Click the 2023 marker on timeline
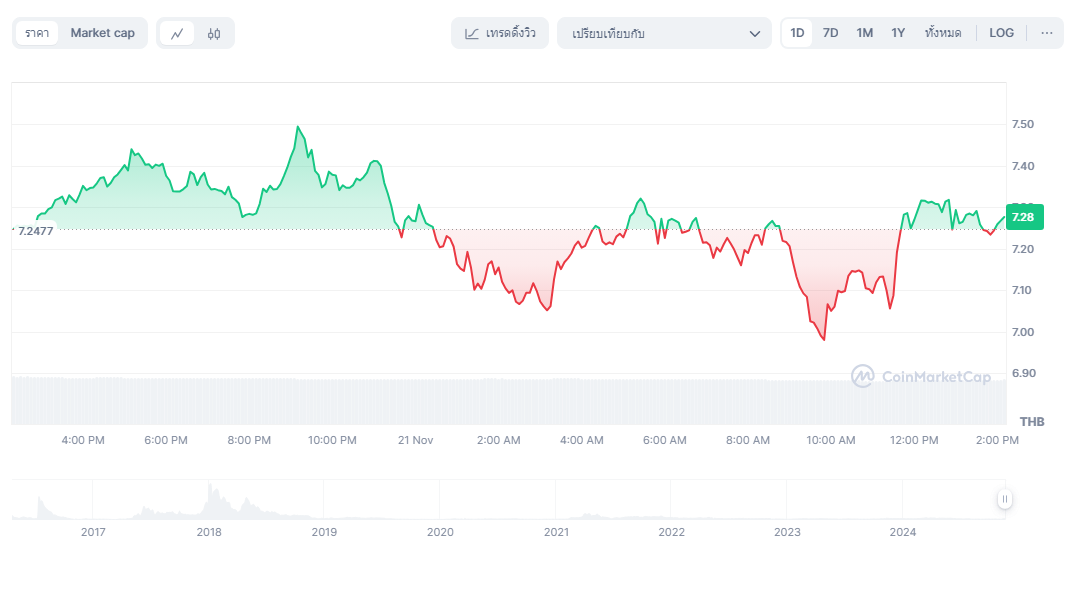The image size is (1073, 595). pos(787,532)
